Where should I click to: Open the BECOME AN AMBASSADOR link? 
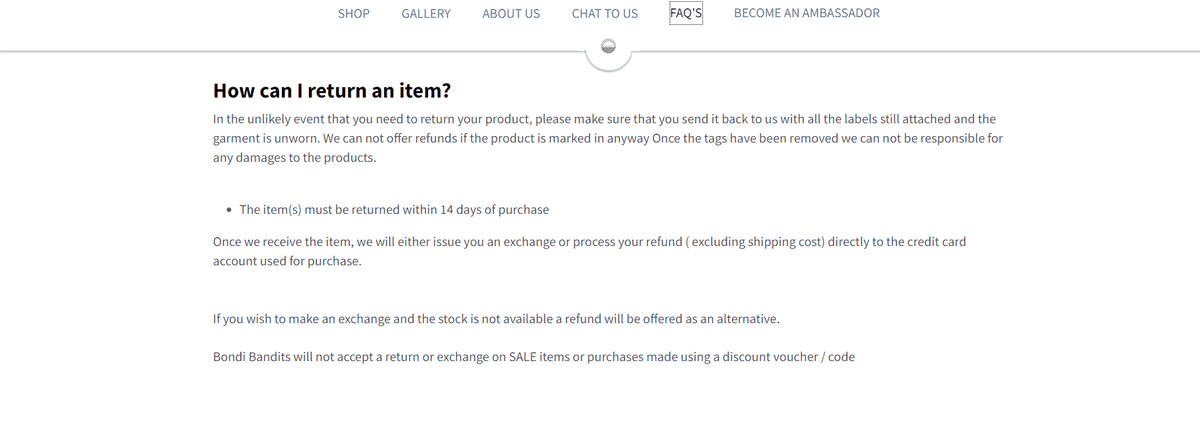(807, 13)
